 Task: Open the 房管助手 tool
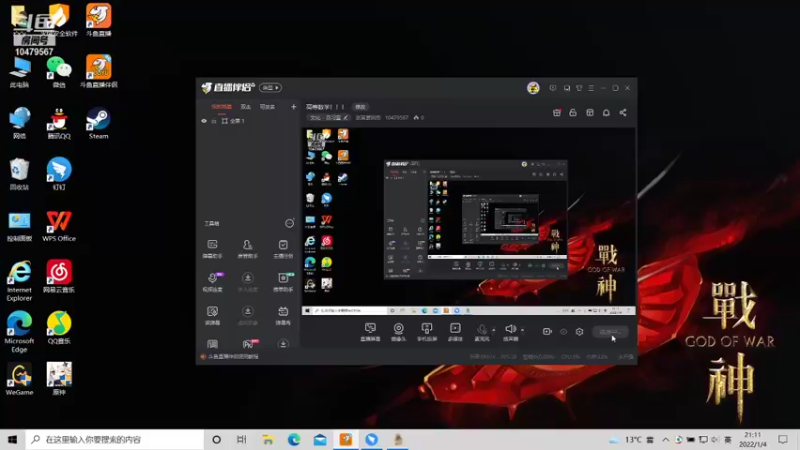[x=247, y=248]
